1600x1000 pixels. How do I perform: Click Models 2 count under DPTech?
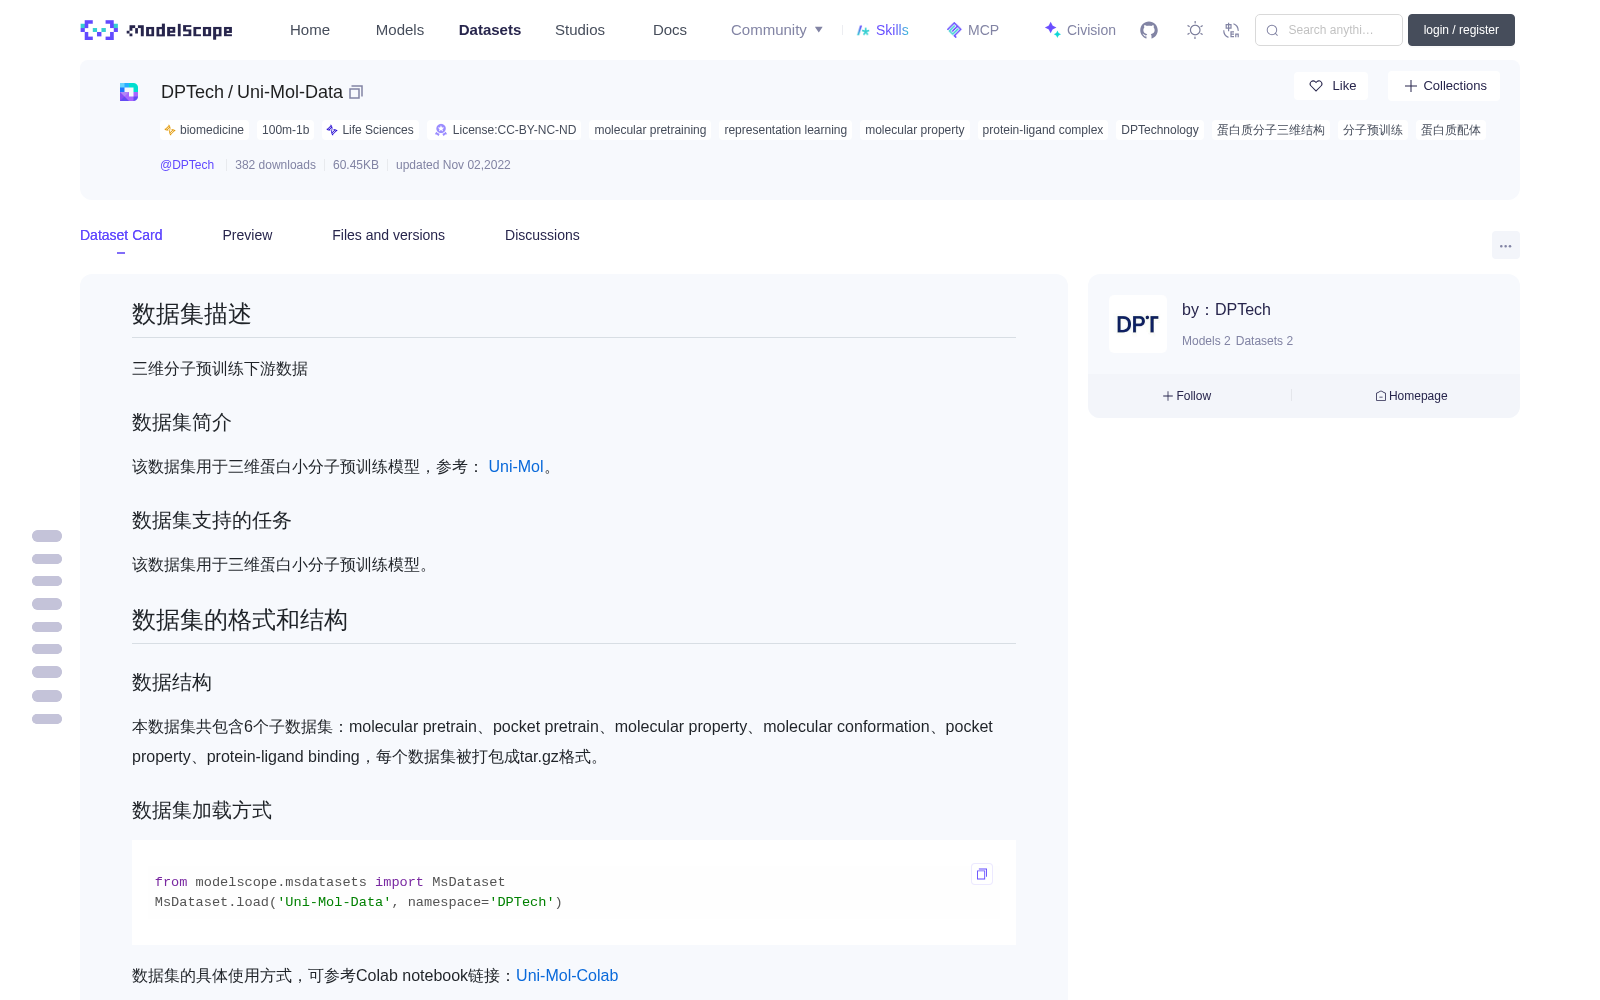1206,341
